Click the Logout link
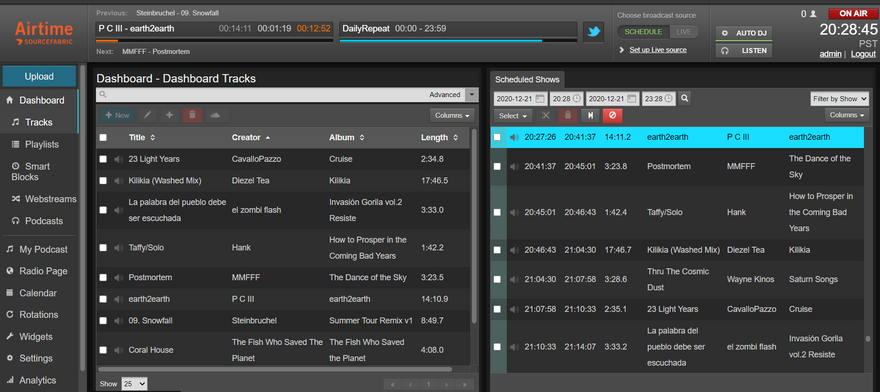Viewport: 880px width, 392px height. pyautogui.click(x=863, y=54)
